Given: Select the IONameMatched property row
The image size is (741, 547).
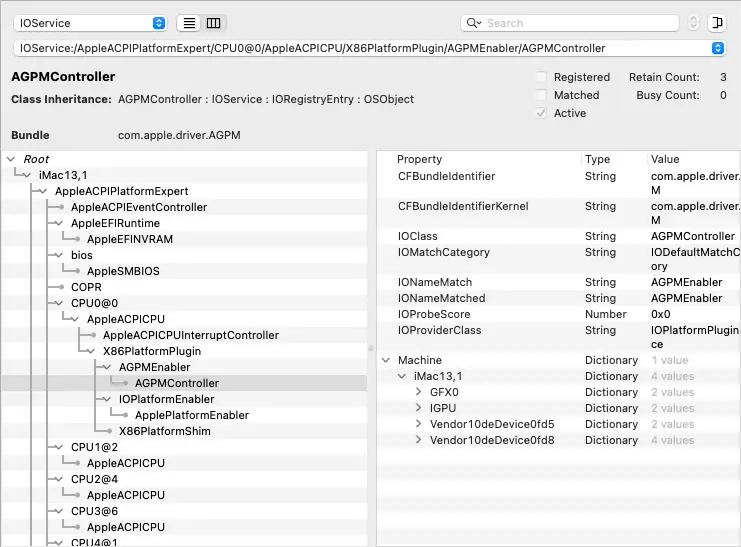Looking at the screenshot, I should [559, 298].
